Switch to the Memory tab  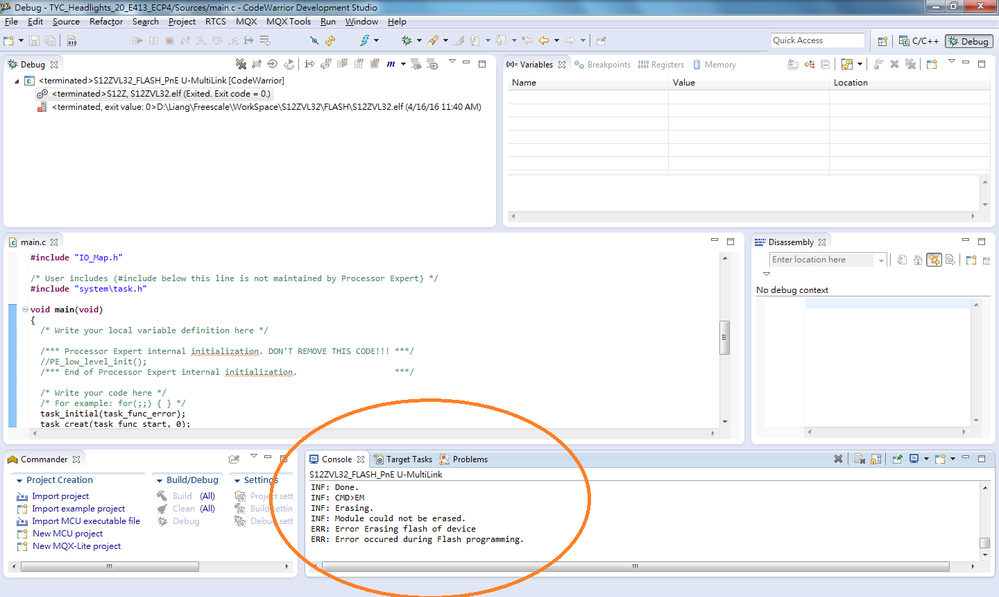(714, 64)
